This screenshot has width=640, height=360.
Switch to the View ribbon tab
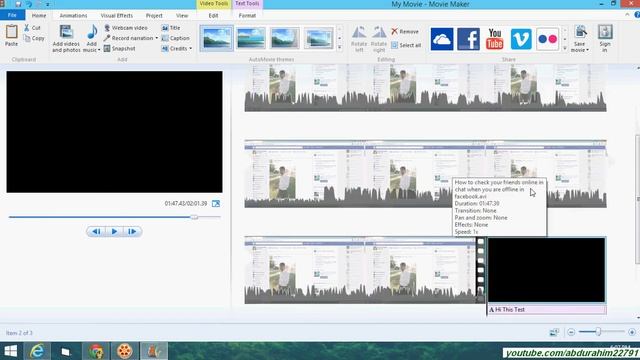(182, 16)
